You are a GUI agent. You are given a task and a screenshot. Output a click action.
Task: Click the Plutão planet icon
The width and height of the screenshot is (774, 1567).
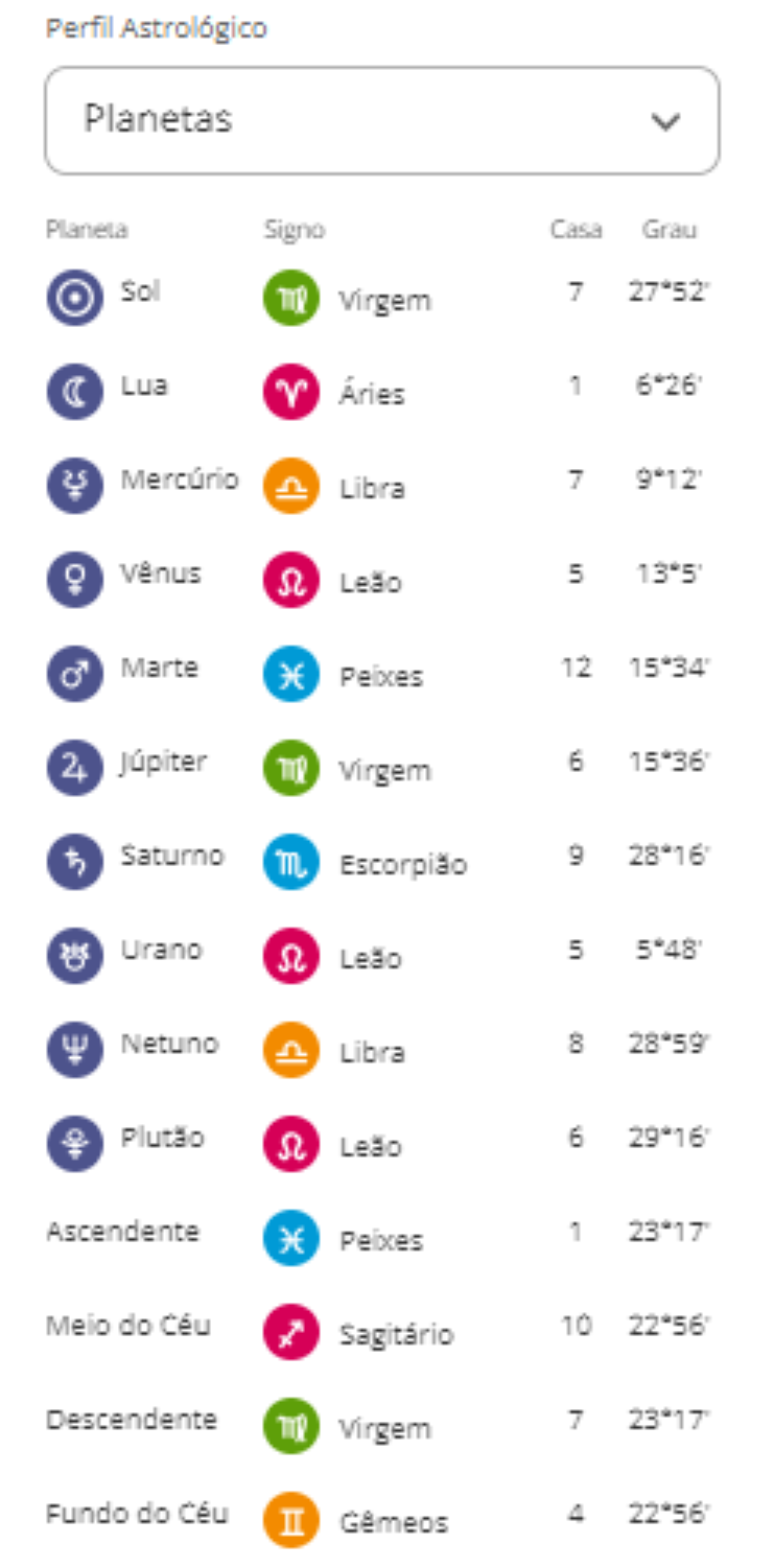[x=75, y=1143]
